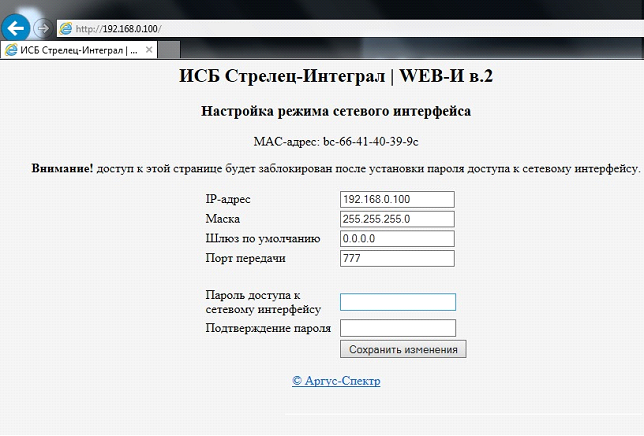644x436 pixels.
Task: Open the © Аргус-Спектр link
Action: 336,381
